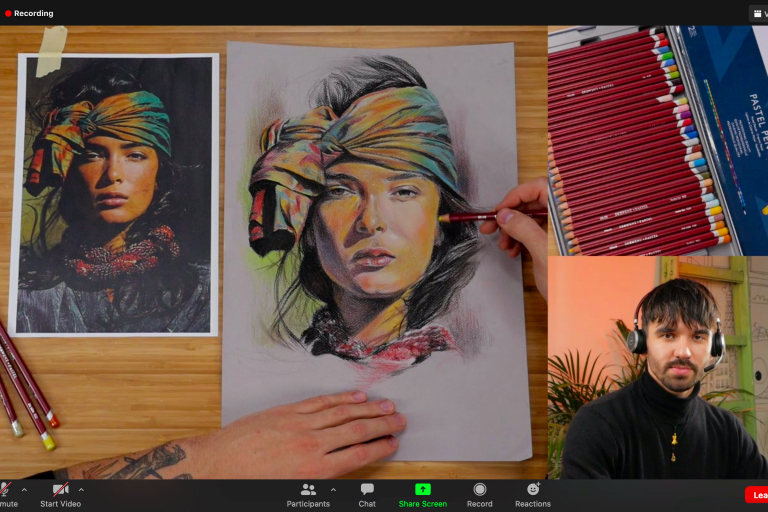Click the Share Screen text label
Image resolution: width=768 pixels, height=512 pixels.
click(423, 504)
